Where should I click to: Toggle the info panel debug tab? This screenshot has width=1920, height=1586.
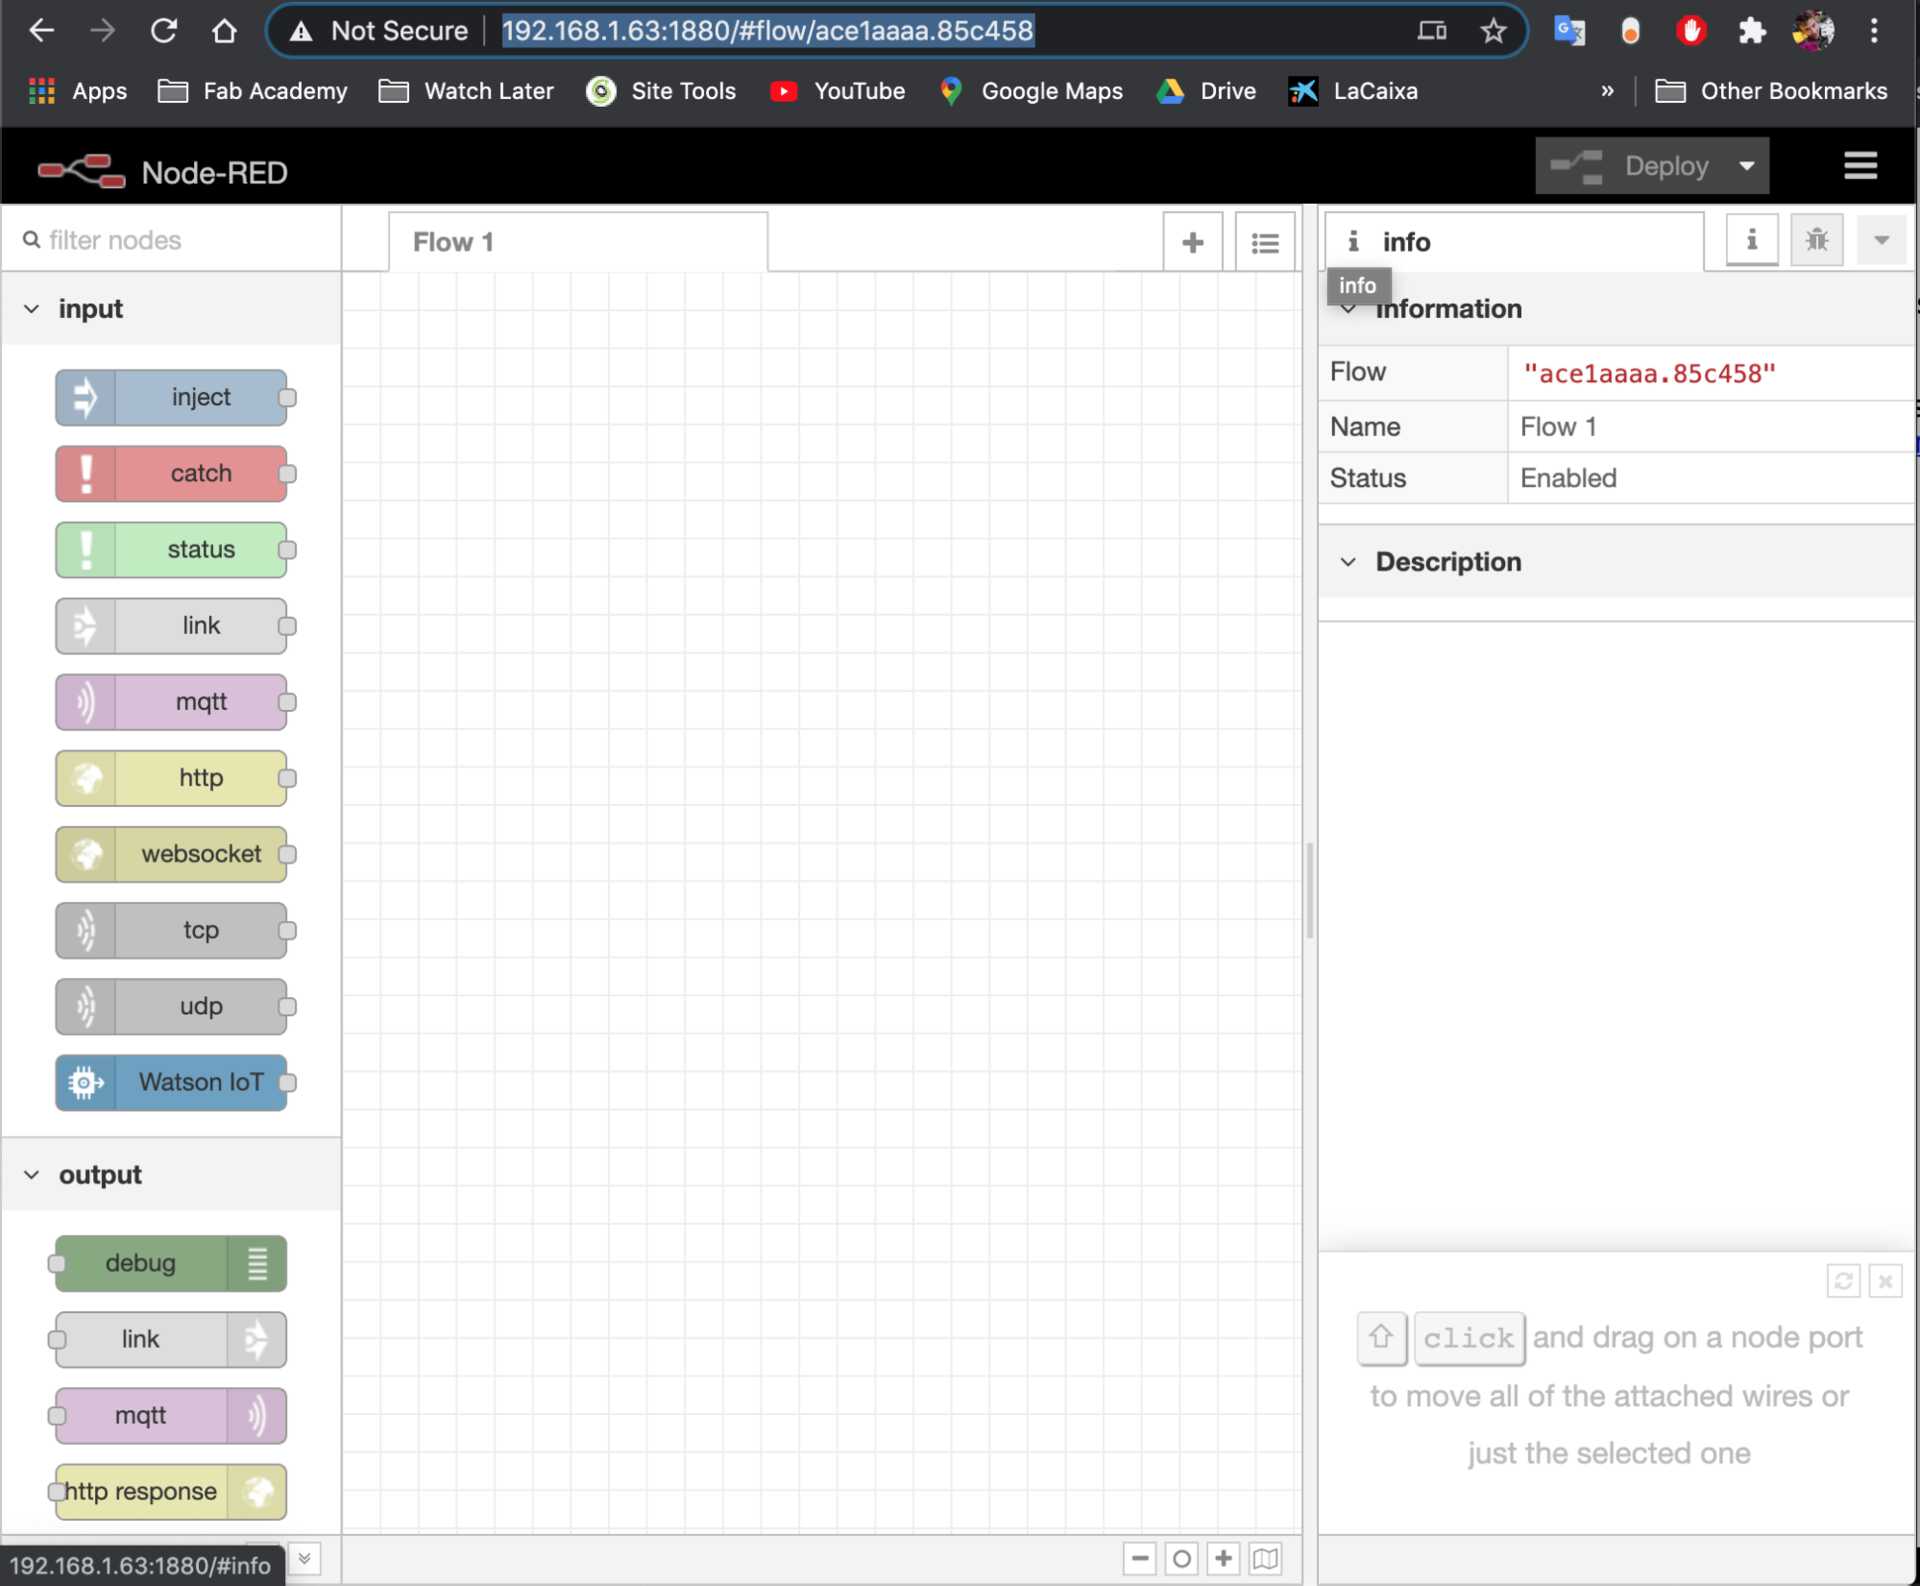point(1816,241)
